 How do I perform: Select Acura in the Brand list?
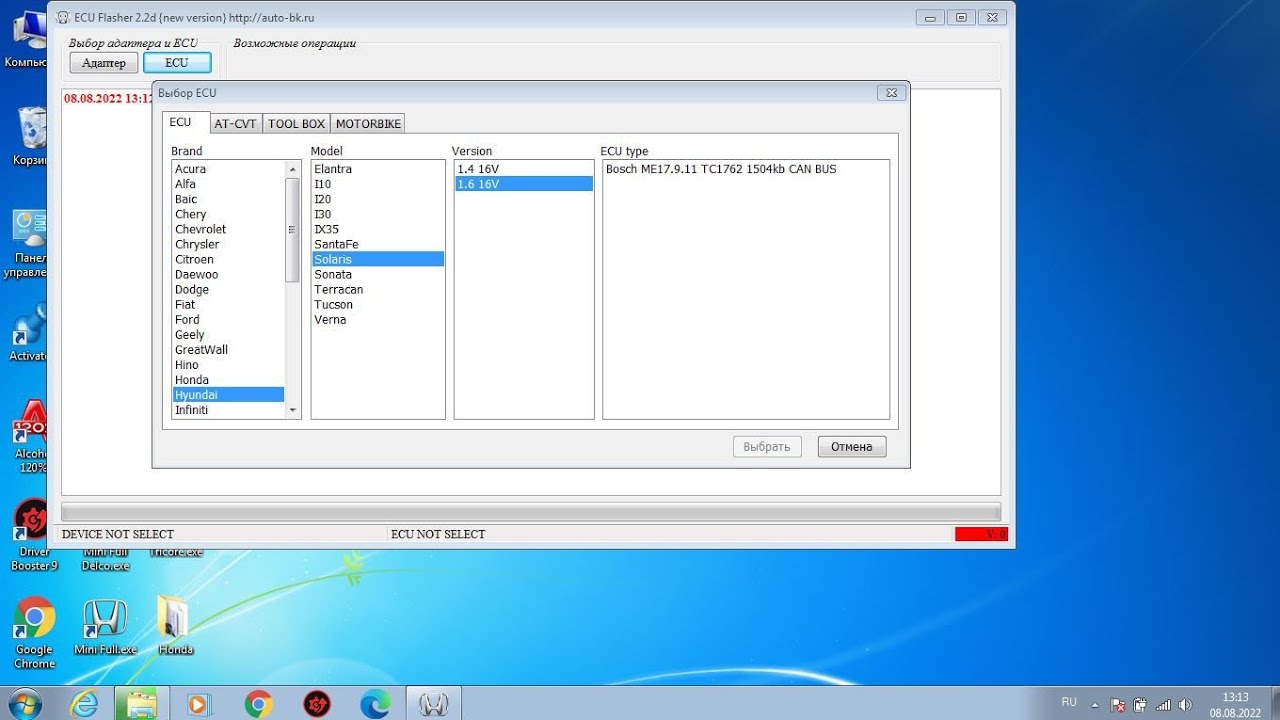pyautogui.click(x=228, y=169)
